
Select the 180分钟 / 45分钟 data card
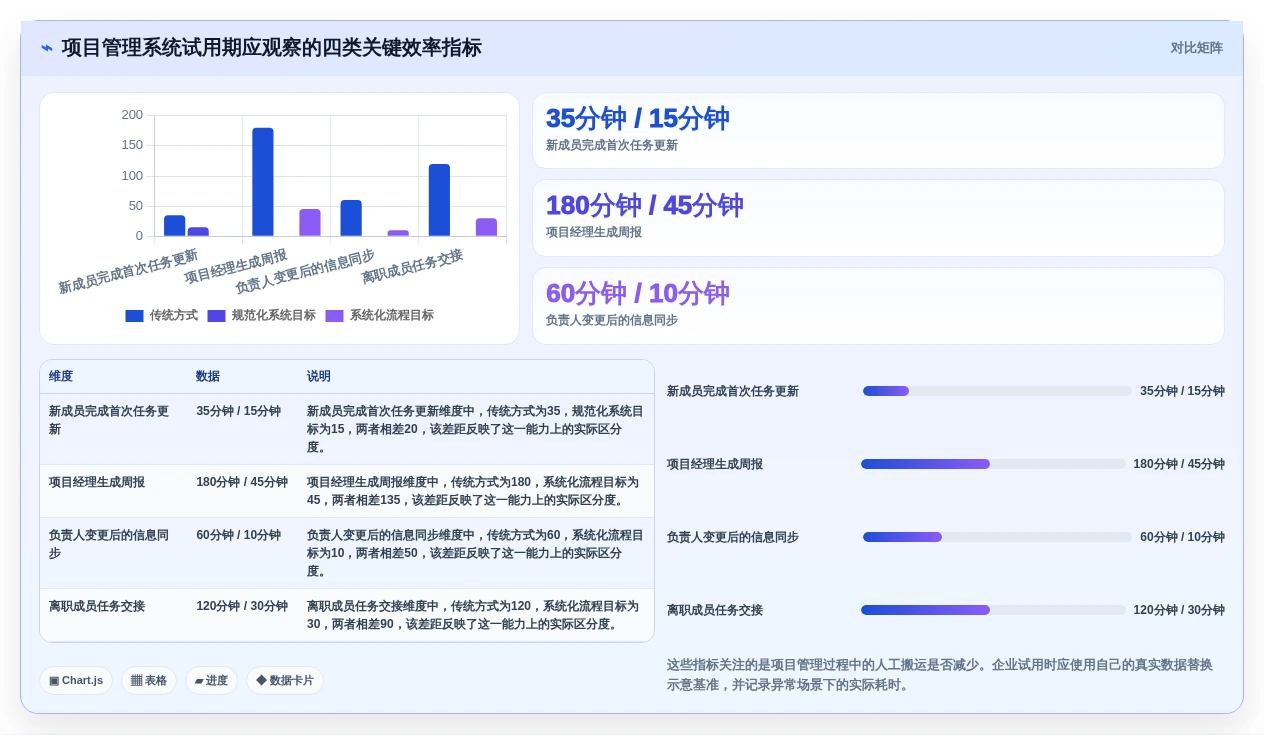(x=878, y=218)
